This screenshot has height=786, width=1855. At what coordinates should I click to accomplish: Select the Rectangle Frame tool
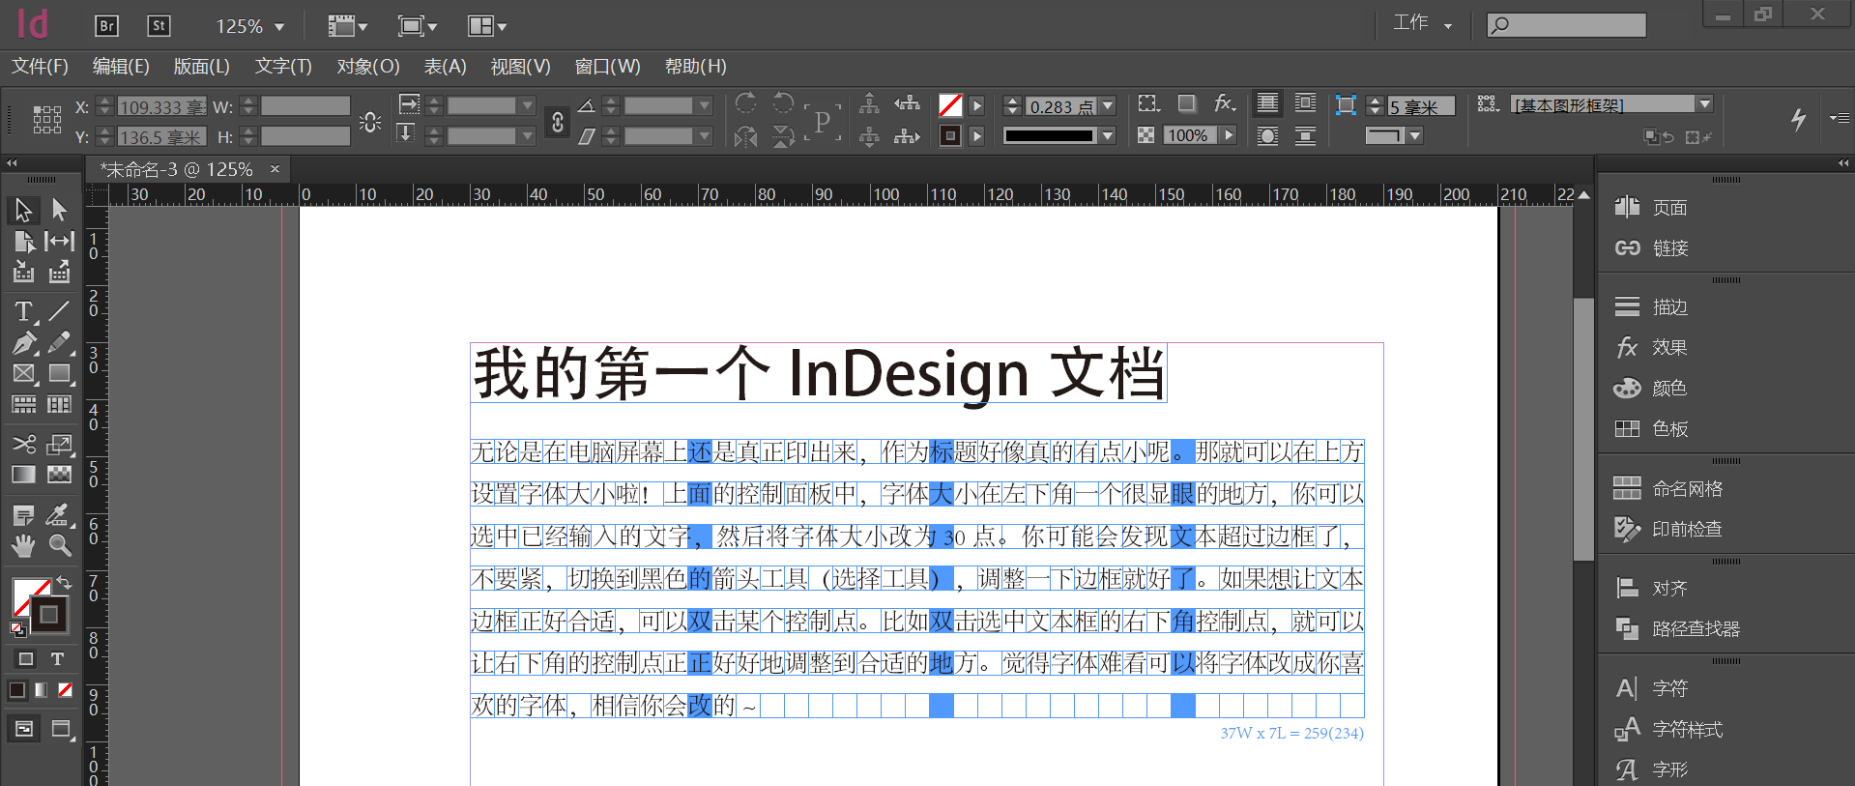tap(23, 374)
